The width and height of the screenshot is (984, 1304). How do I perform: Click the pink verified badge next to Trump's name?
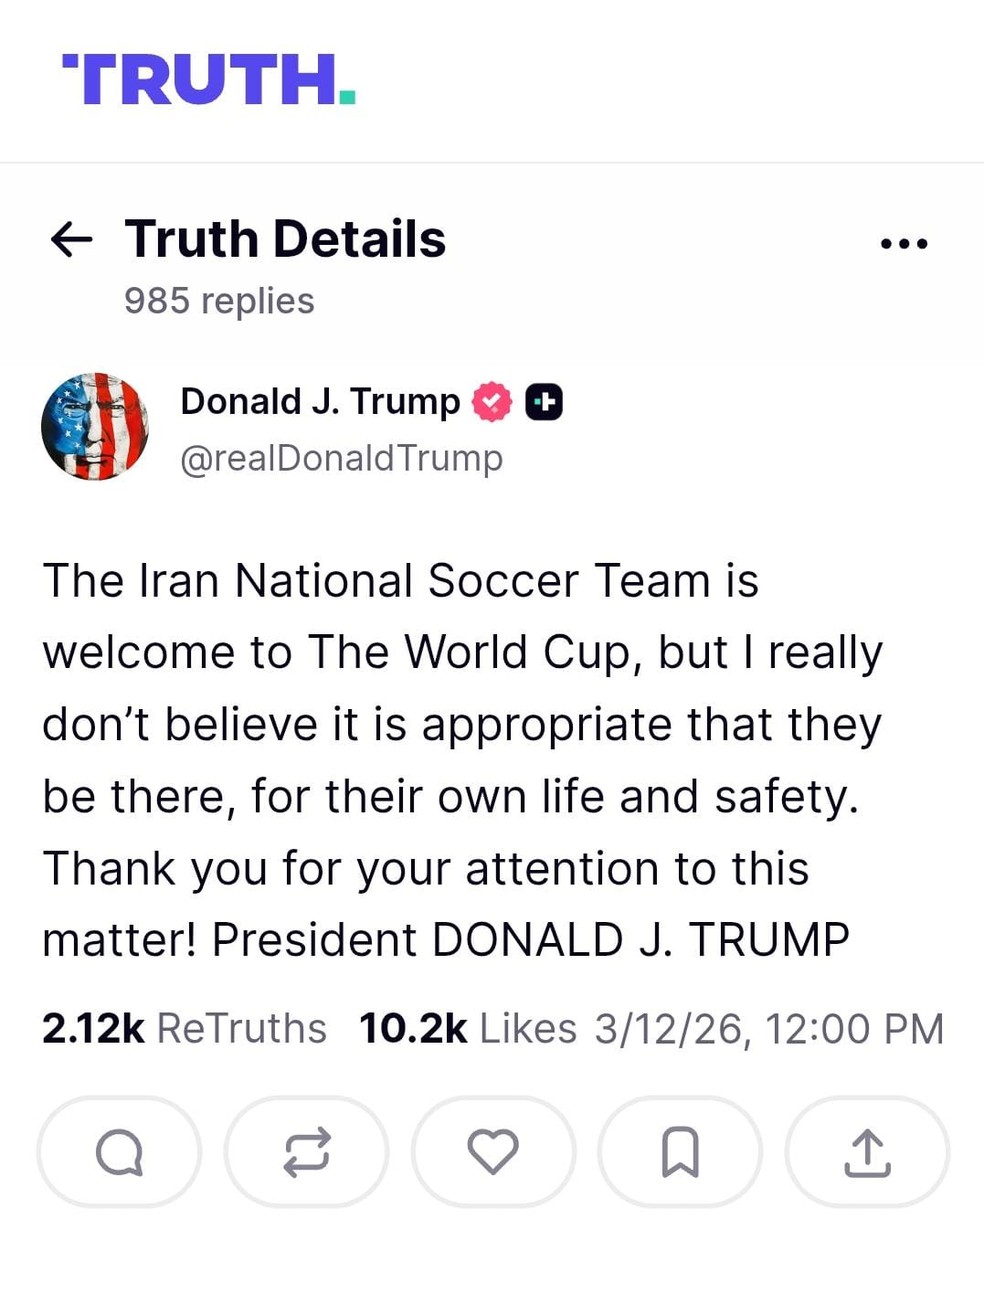[491, 400]
